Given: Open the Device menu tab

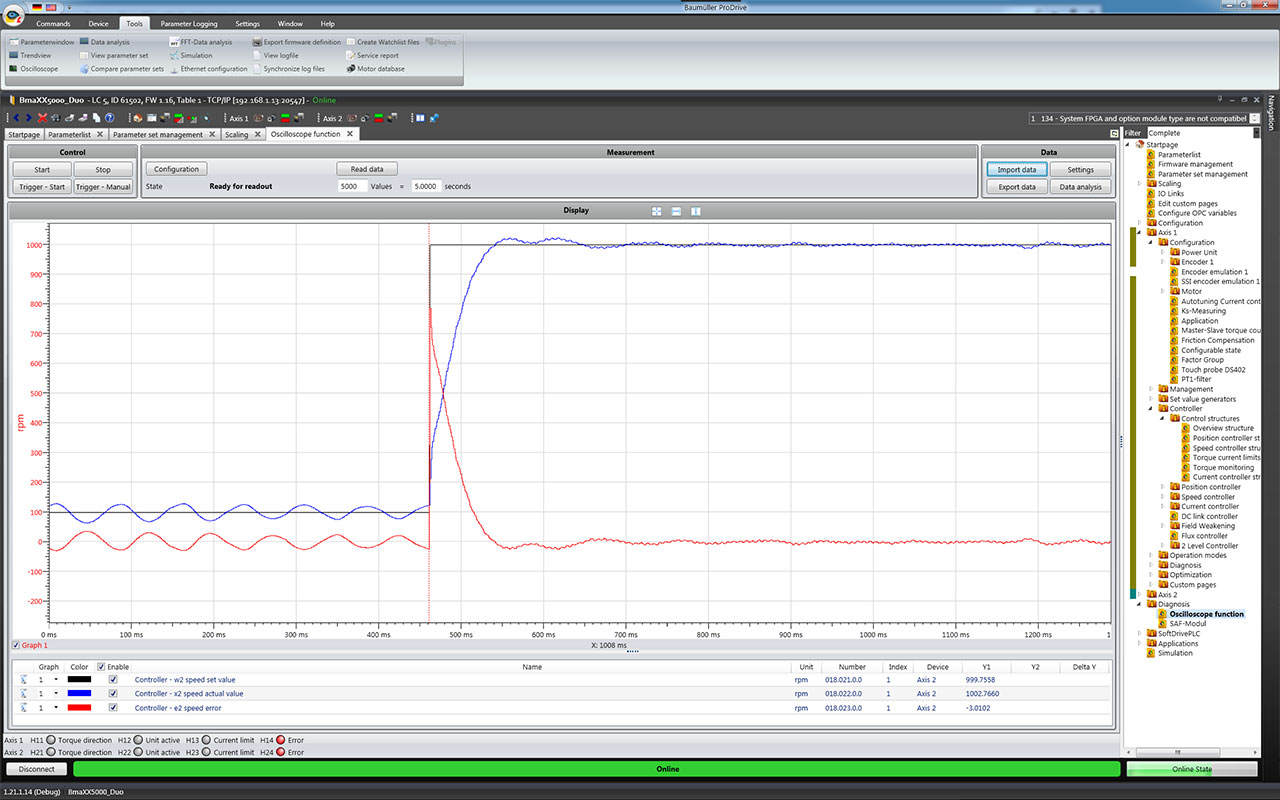Looking at the screenshot, I should [98, 23].
